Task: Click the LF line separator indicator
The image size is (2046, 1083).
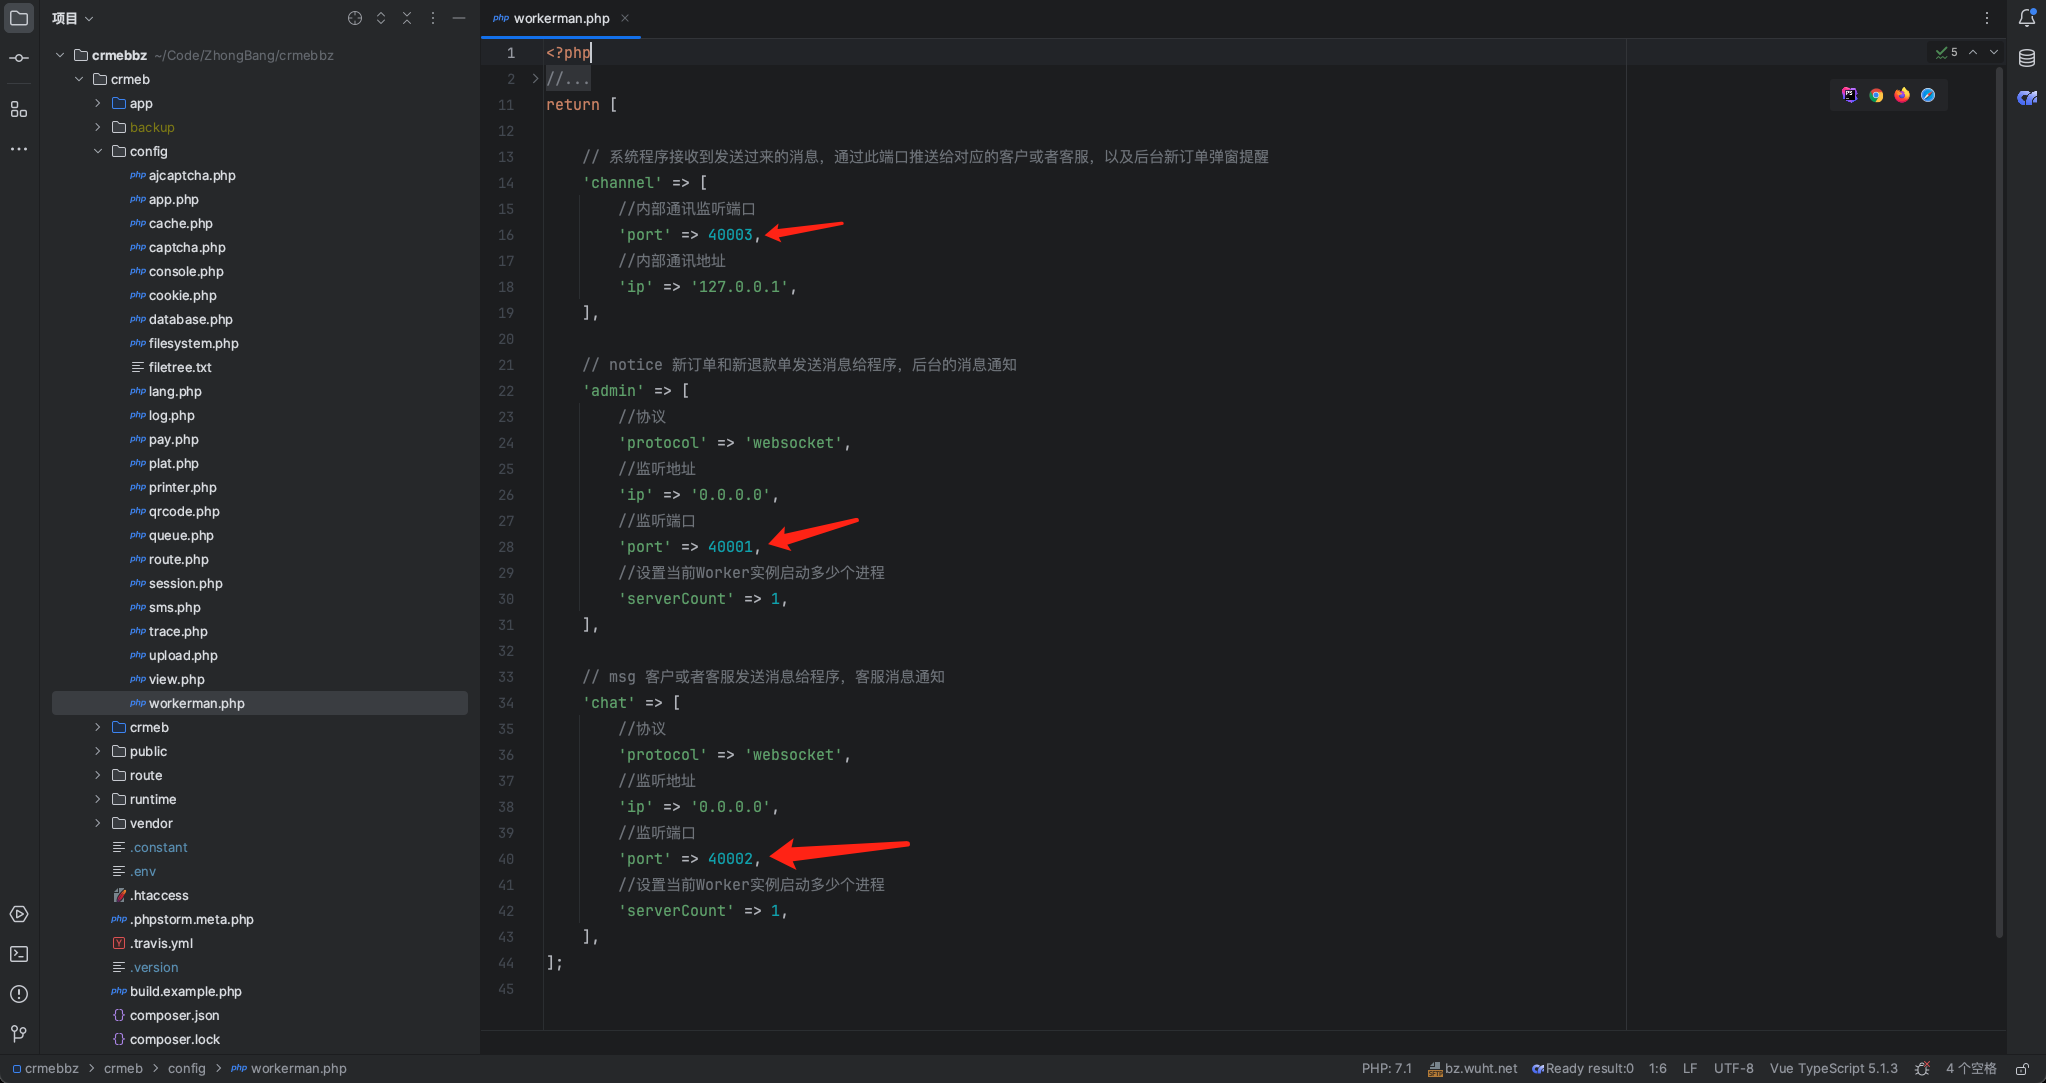Action: [x=1690, y=1068]
